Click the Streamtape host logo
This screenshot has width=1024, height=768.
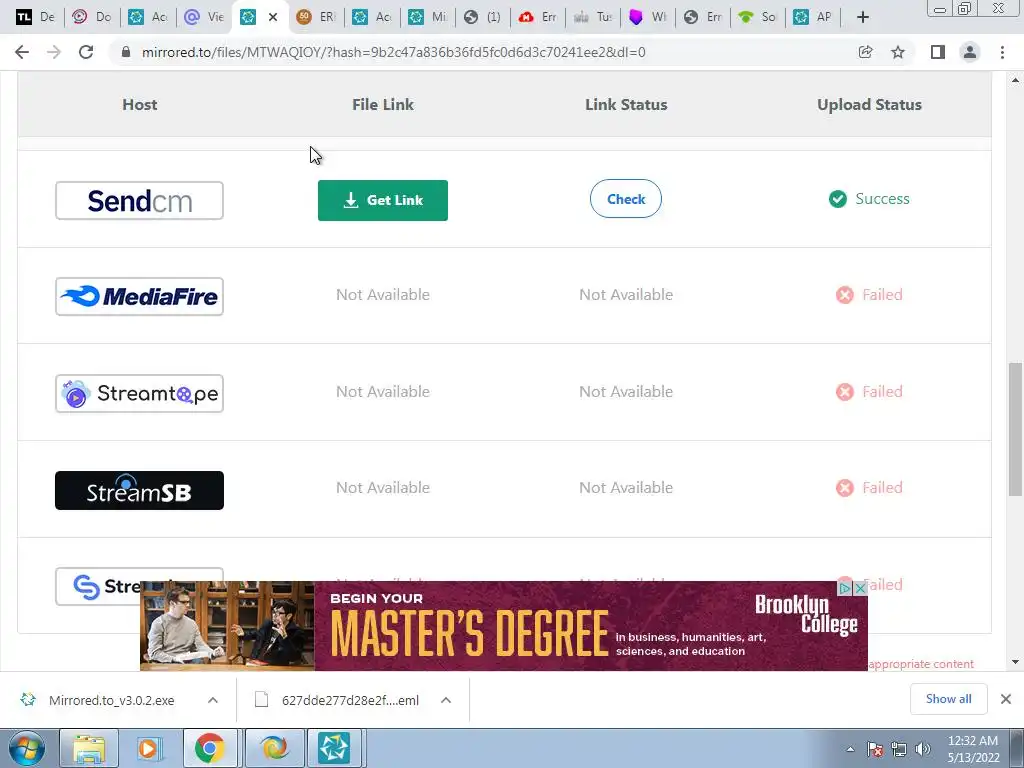139,393
